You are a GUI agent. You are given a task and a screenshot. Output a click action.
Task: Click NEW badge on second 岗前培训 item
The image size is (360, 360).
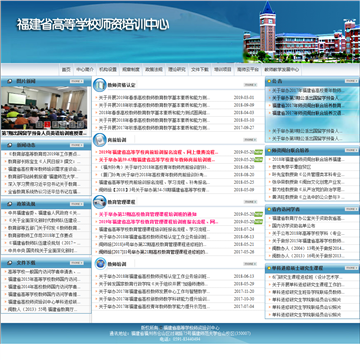pos(259,160)
